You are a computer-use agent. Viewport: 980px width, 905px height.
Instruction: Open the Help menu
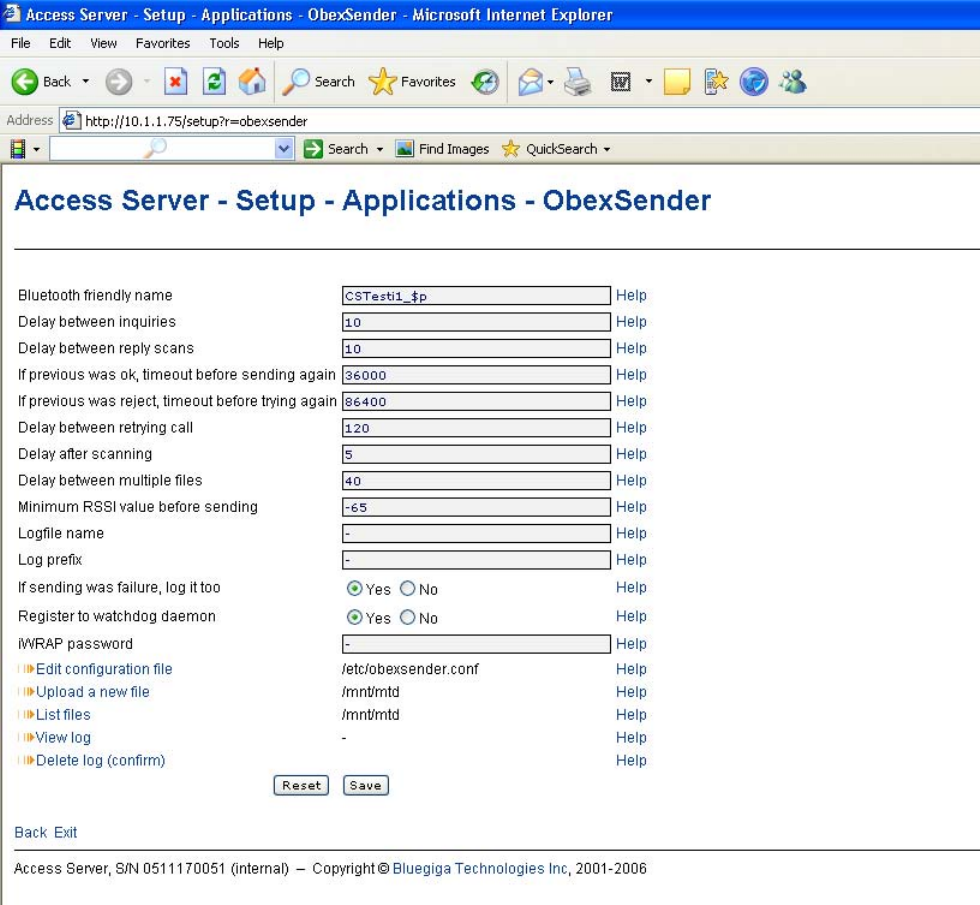coord(271,43)
